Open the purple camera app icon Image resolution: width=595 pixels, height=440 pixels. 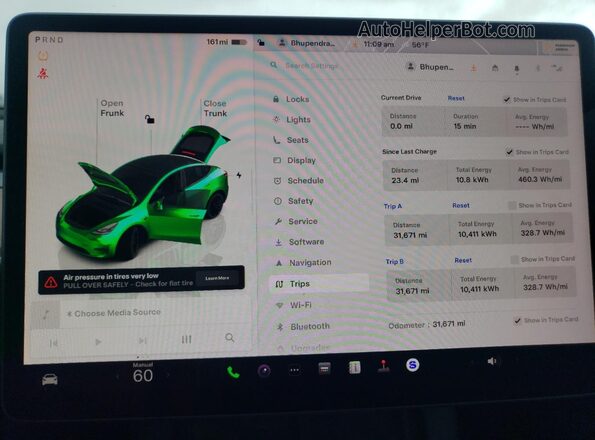coord(264,371)
